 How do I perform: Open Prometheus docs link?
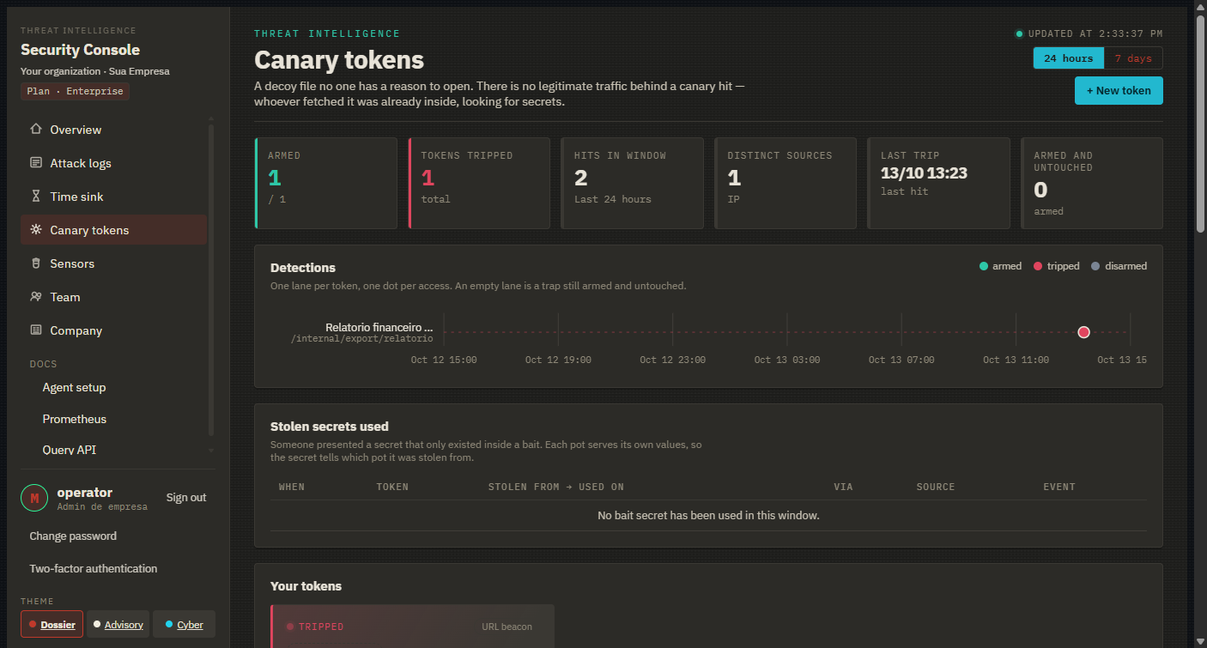[x=74, y=419]
